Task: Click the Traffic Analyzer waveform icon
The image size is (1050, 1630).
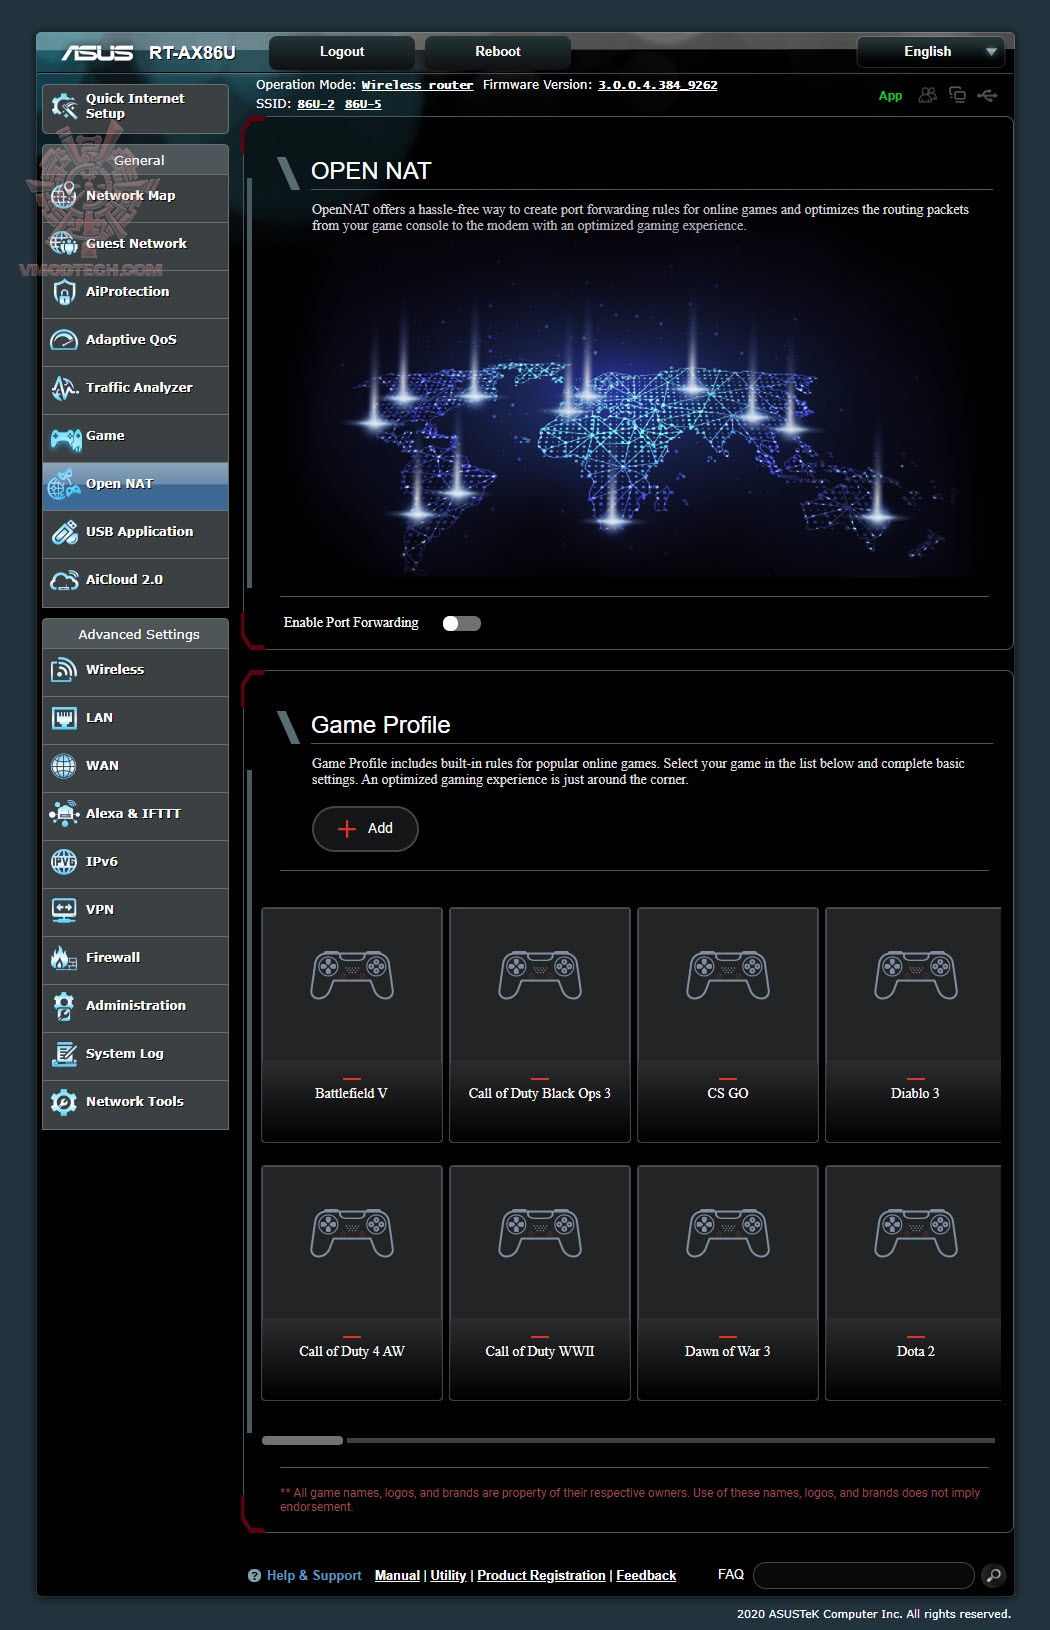Action: coord(64,388)
